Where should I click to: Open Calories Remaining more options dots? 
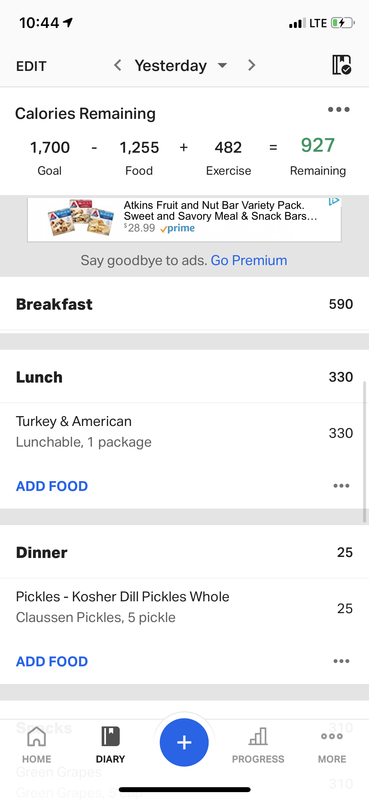tap(339, 109)
